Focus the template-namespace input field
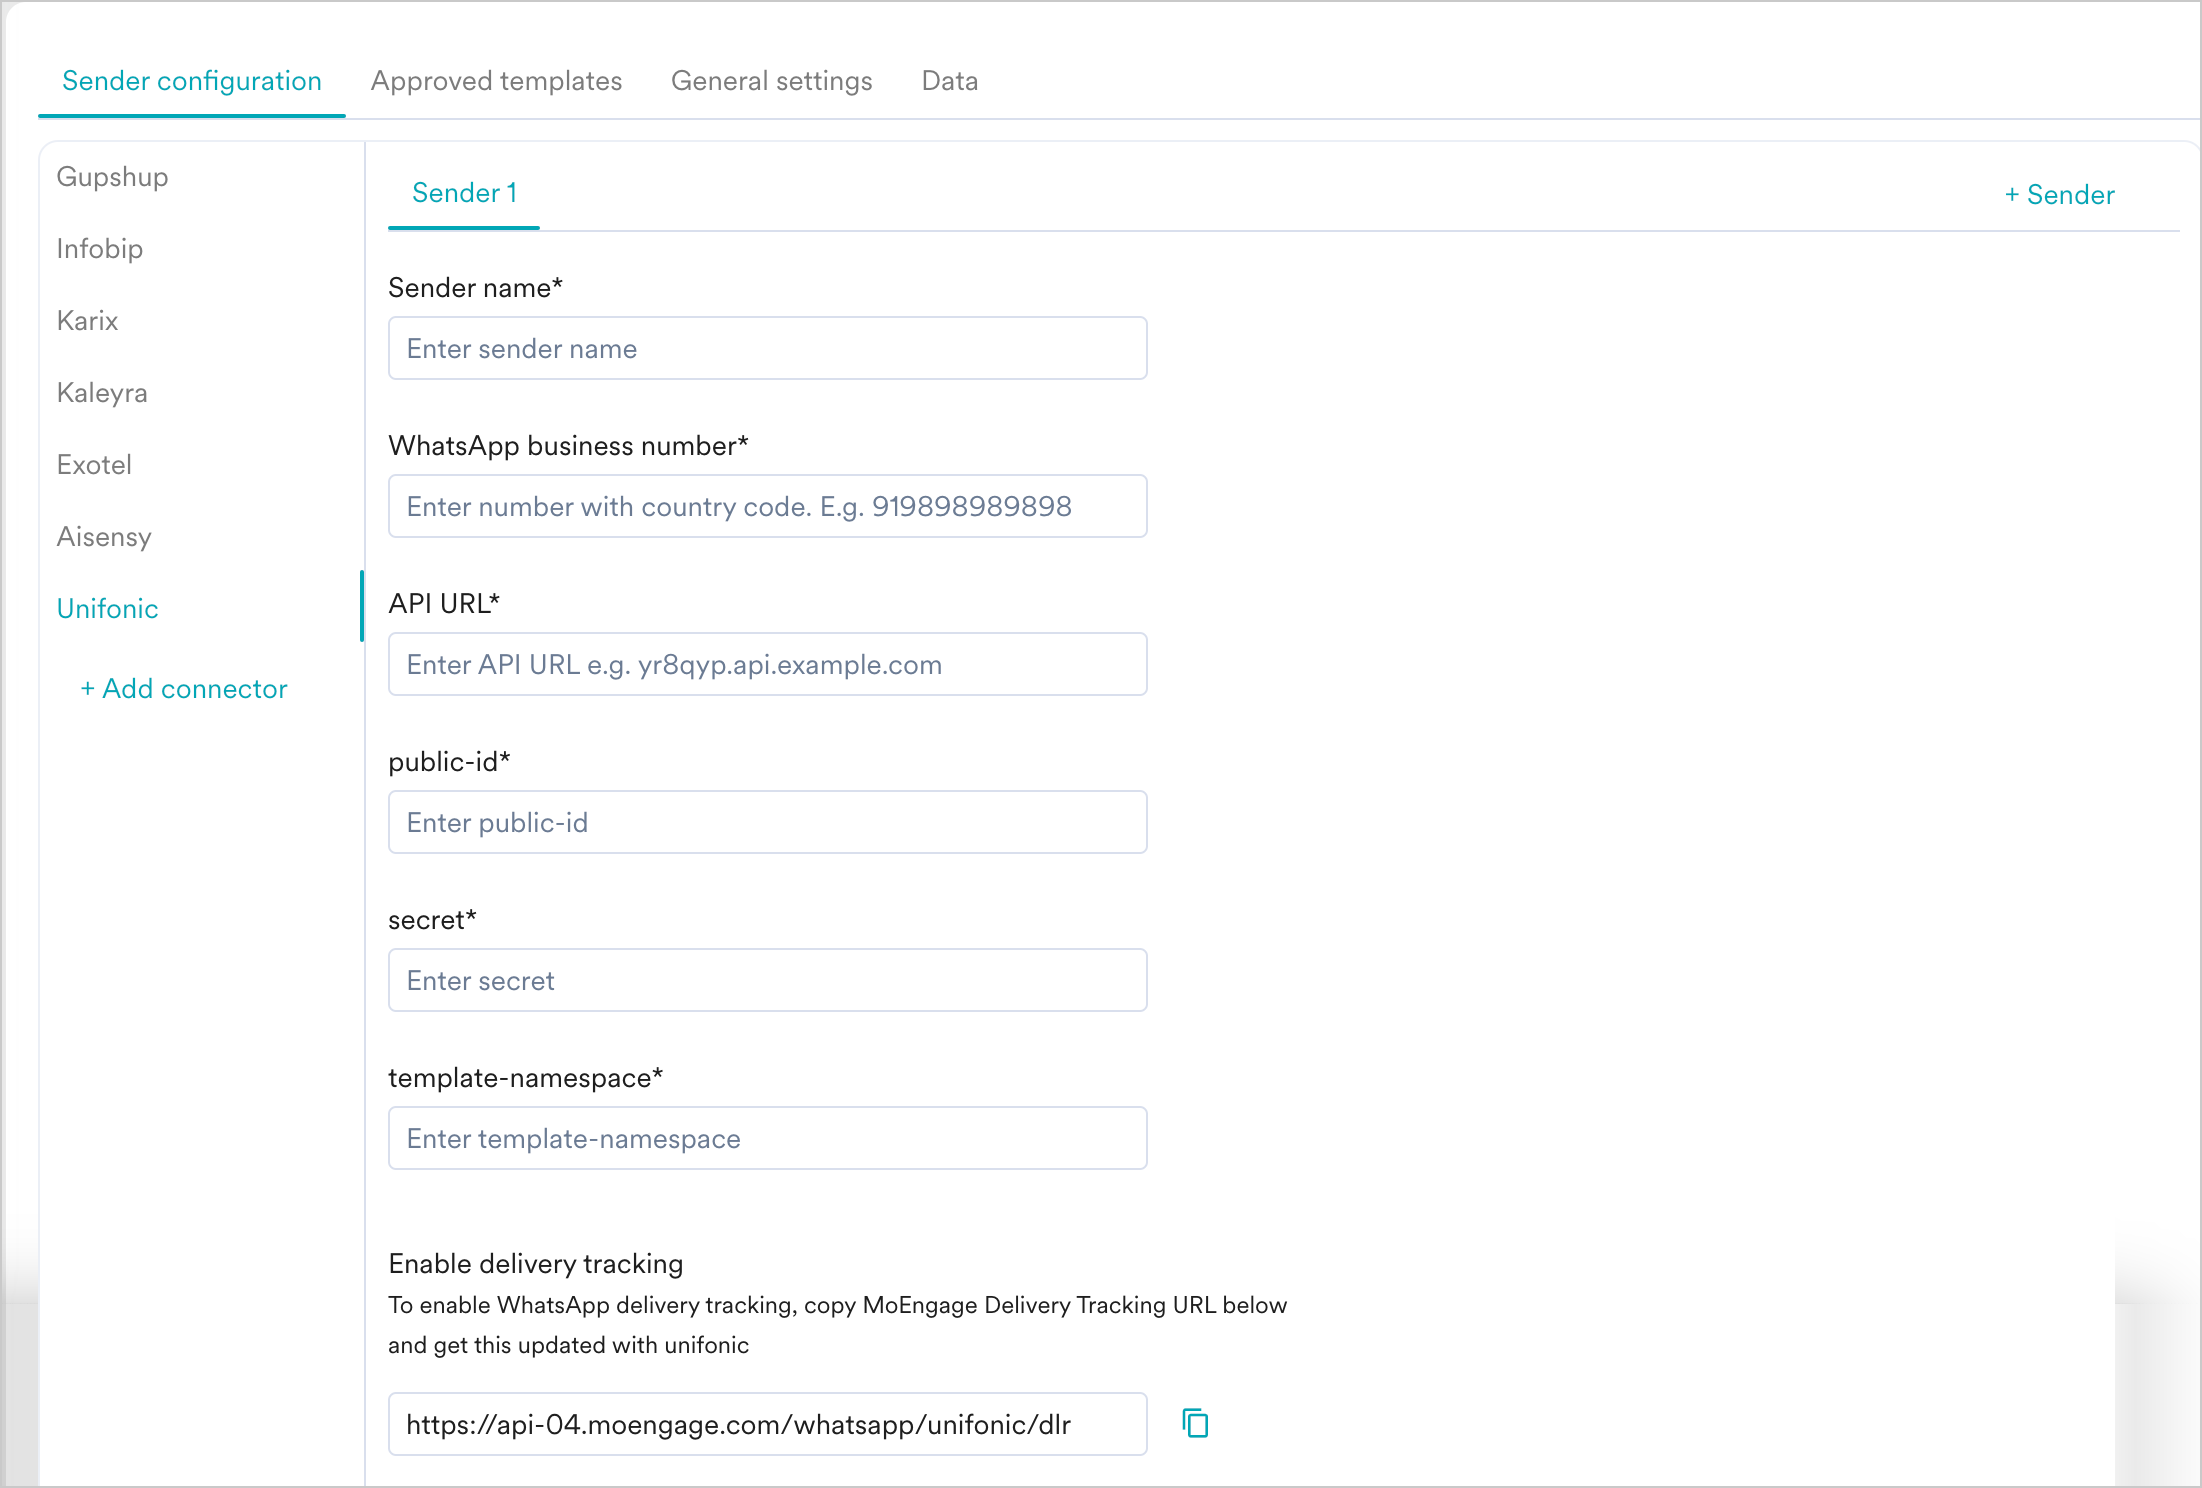Image resolution: width=2202 pixels, height=1488 pixels. coord(766,1138)
